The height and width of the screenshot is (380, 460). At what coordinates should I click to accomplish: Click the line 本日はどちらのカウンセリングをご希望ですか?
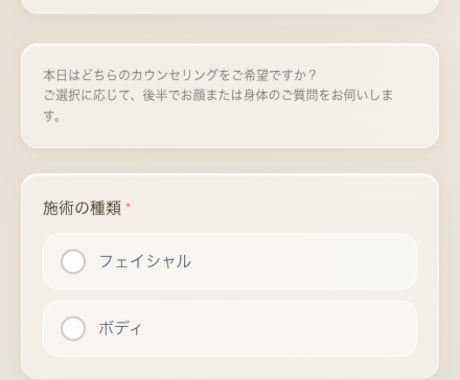tap(180, 75)
